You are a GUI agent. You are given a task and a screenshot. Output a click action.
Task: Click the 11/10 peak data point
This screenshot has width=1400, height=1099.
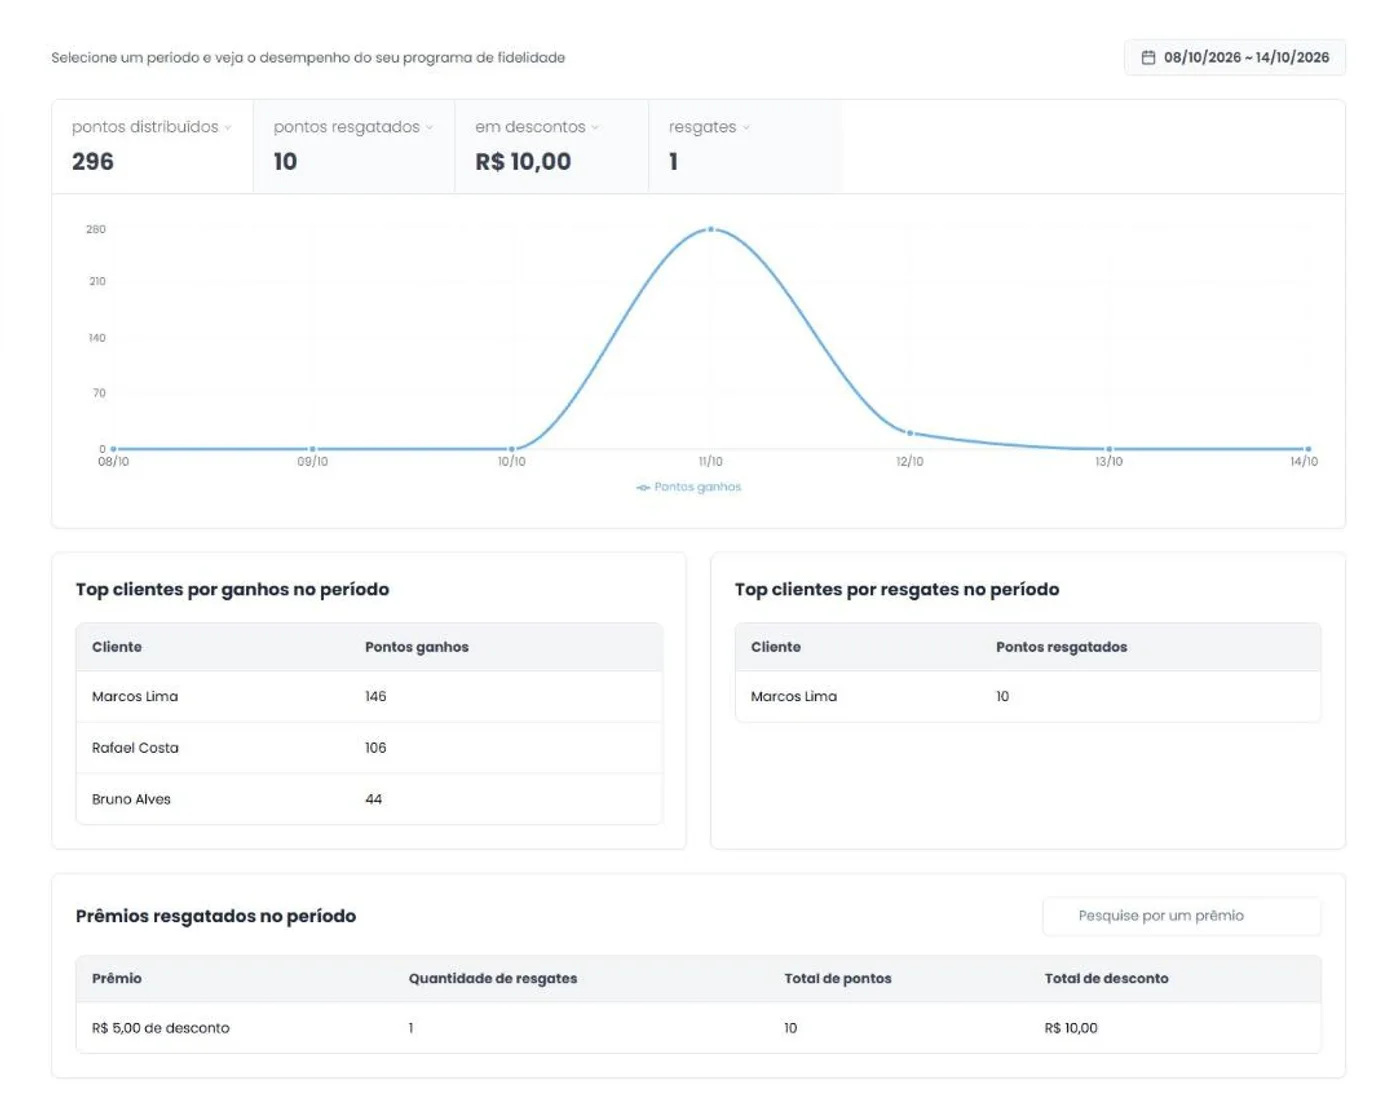[x=711, y=229]
